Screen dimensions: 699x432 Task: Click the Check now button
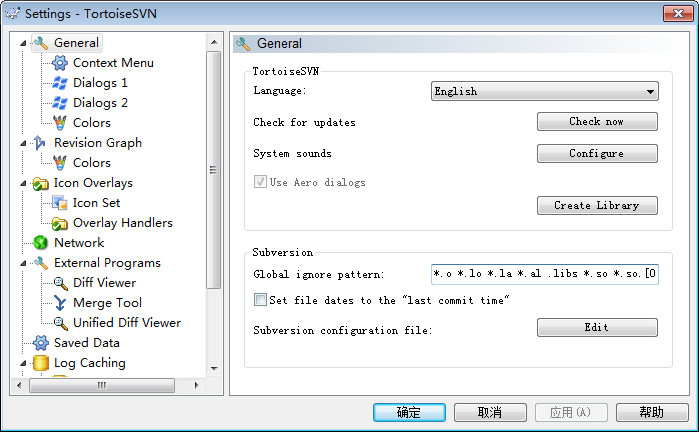(597, 121)
